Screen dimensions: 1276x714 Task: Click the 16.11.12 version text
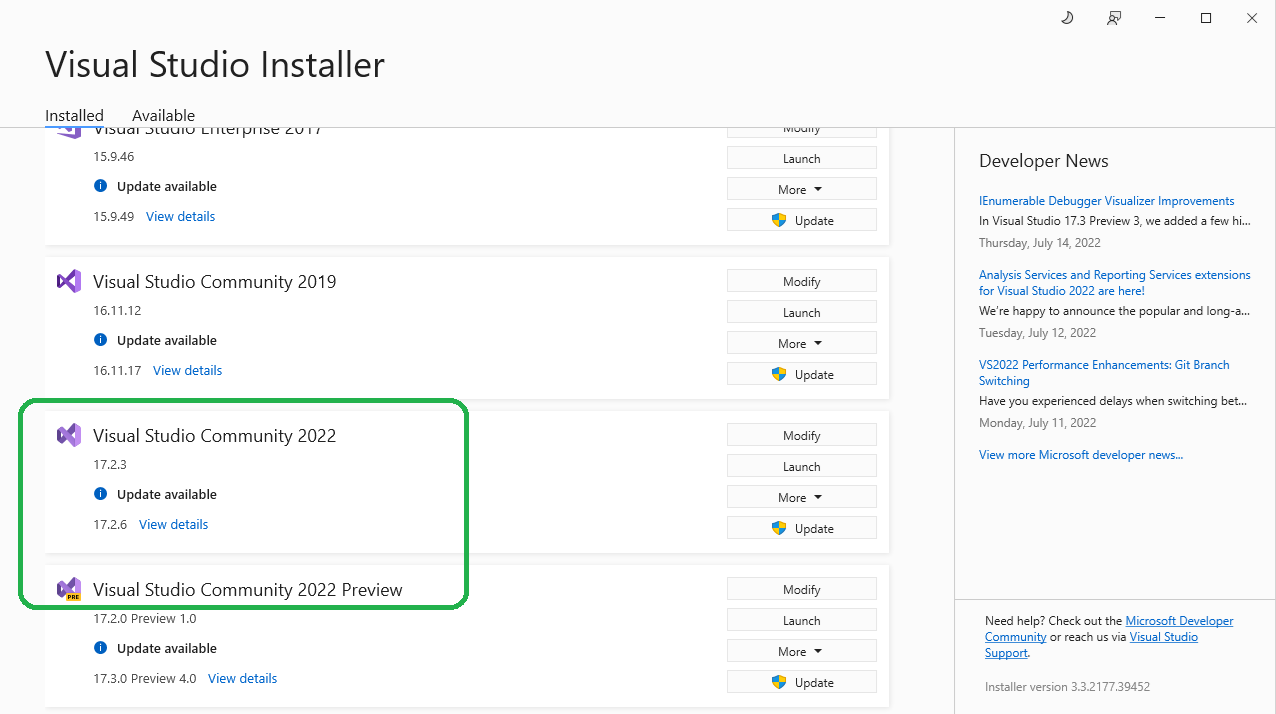point(117,310)
